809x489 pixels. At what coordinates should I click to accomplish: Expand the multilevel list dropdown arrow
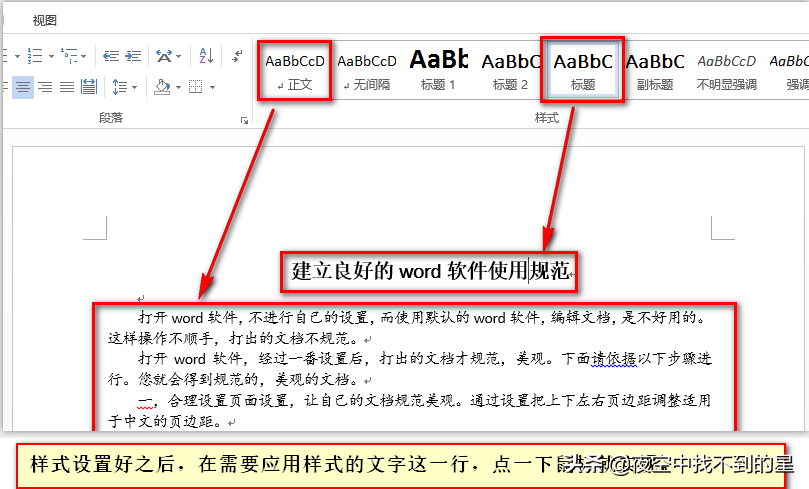[84, 56]
